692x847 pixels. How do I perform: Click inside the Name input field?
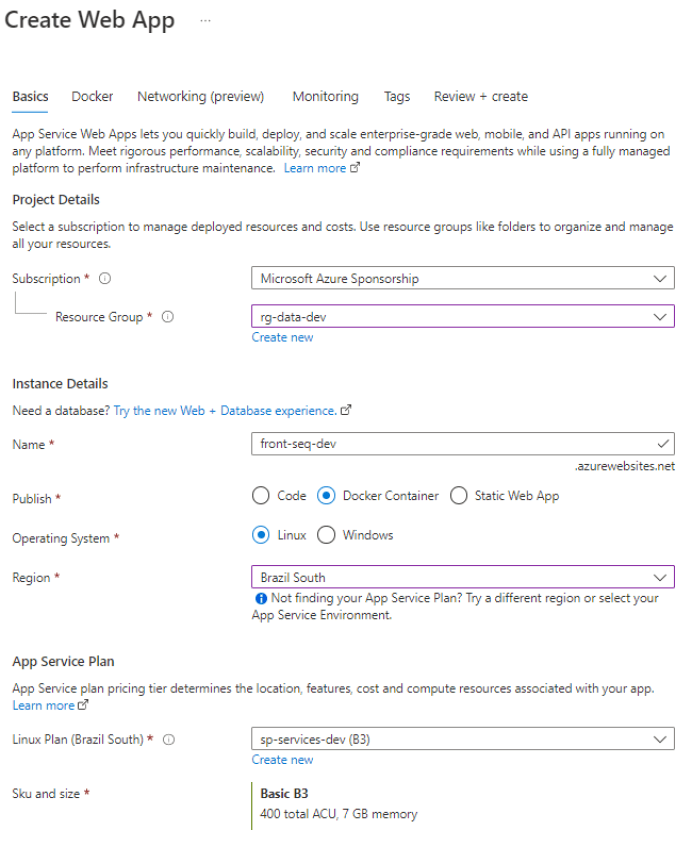tap(430, 443)
